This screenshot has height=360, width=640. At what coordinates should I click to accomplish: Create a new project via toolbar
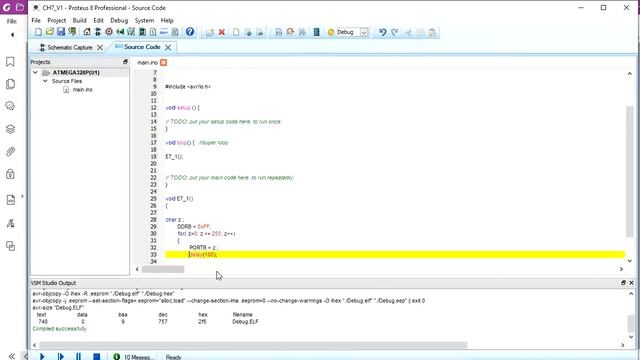tap(38, 32)
